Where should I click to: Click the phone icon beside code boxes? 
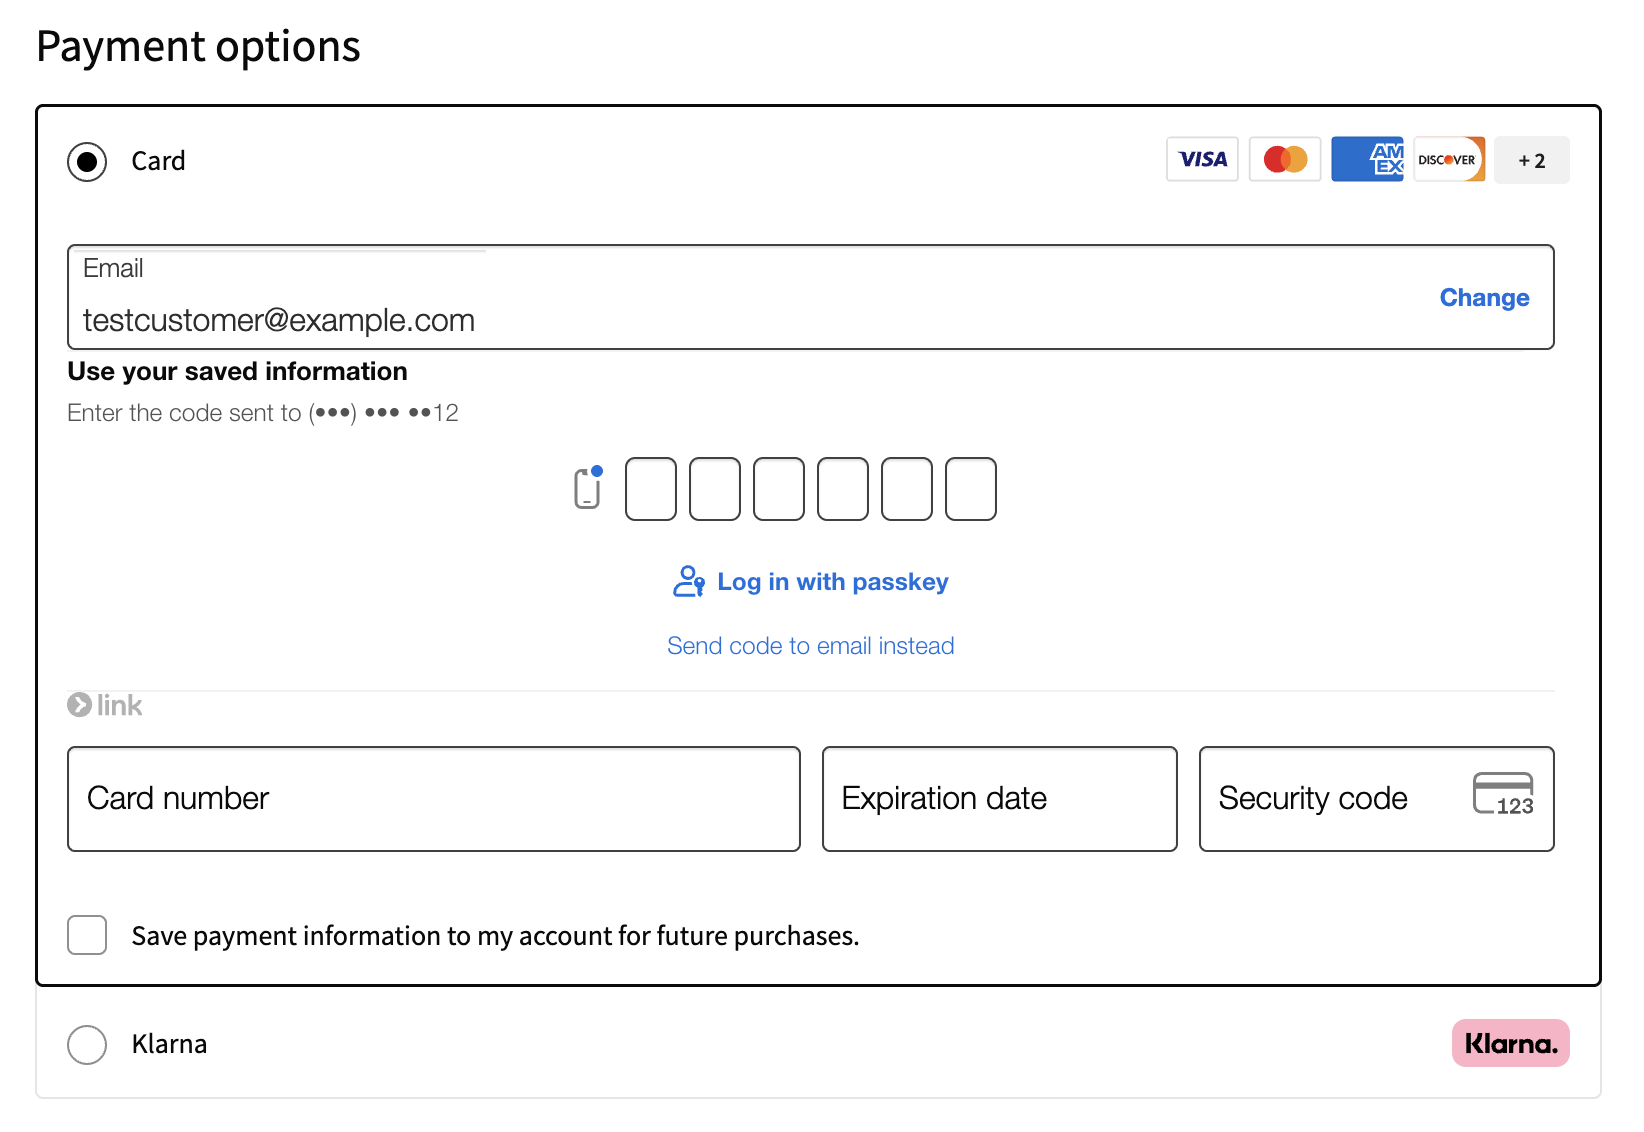(588, 488)
